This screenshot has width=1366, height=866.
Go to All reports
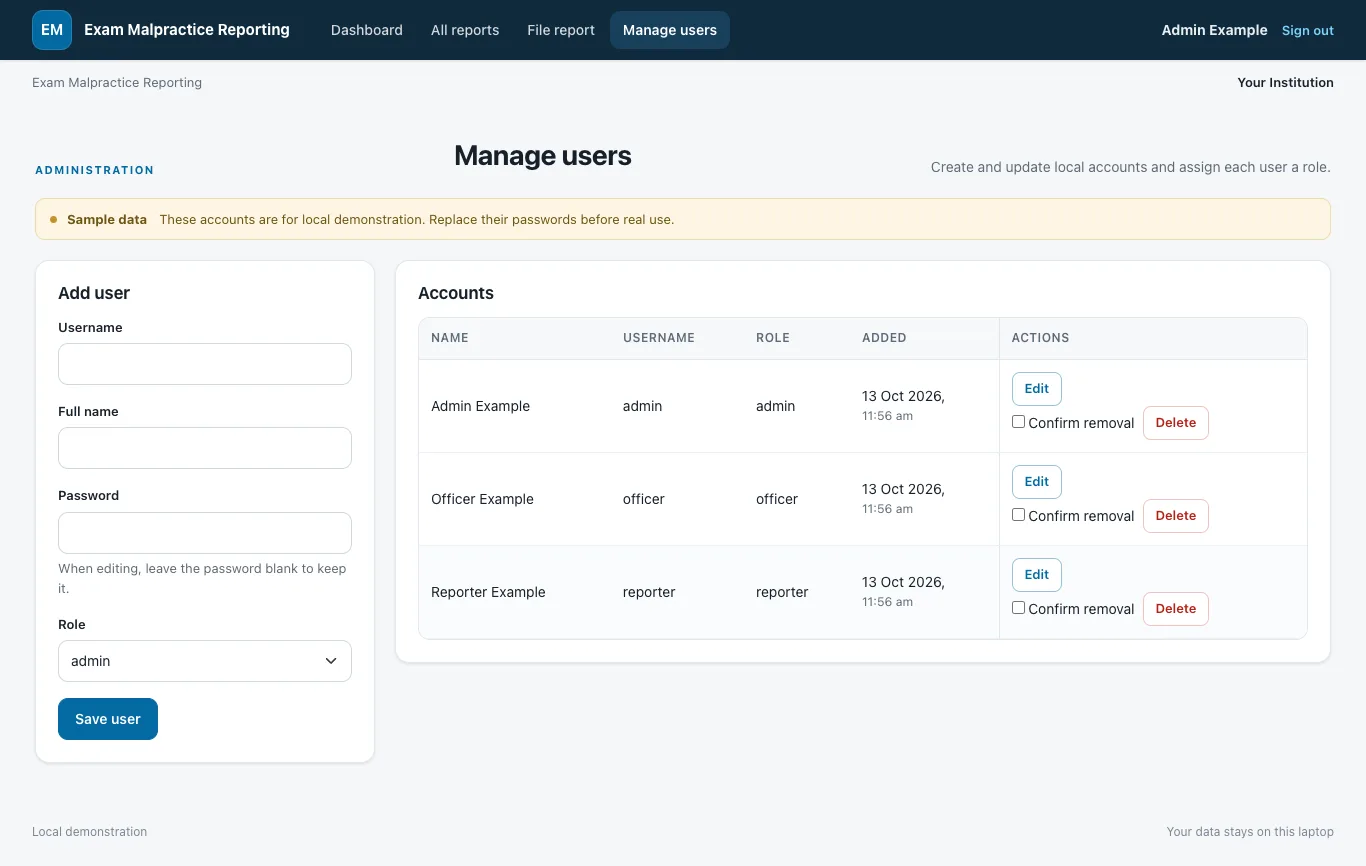point(465,30)
